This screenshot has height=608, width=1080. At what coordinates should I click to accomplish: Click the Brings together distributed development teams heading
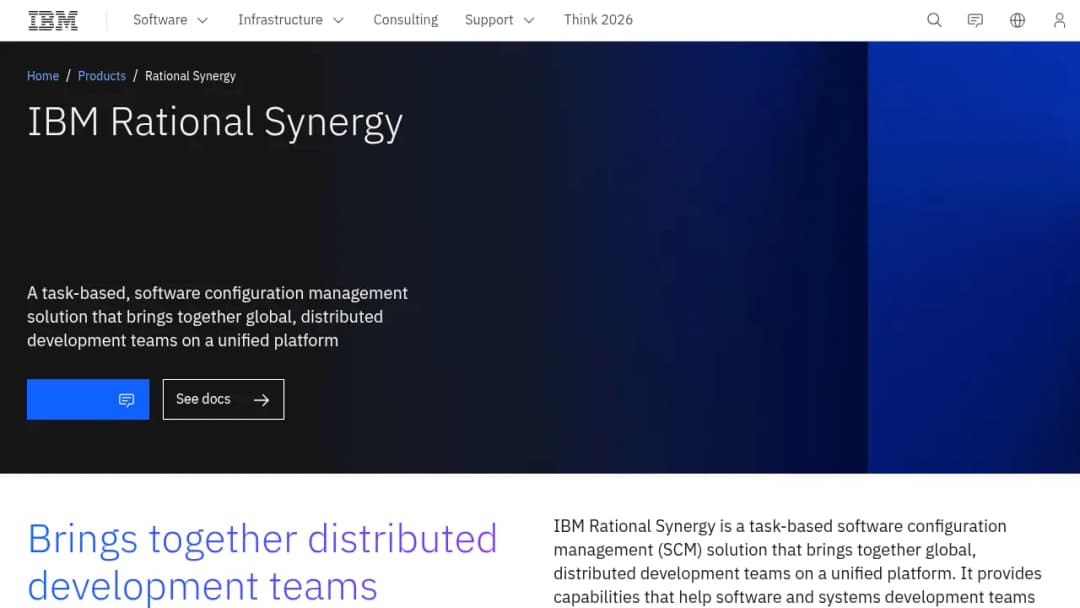tap(262, 562)
